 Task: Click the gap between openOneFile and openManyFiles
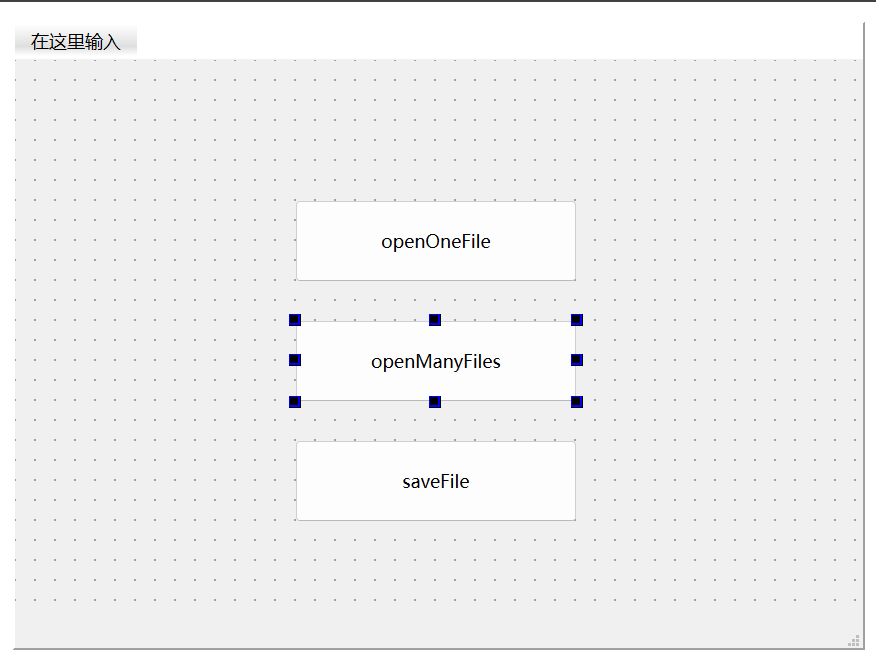pyautogui.click(x=436, y=300)
